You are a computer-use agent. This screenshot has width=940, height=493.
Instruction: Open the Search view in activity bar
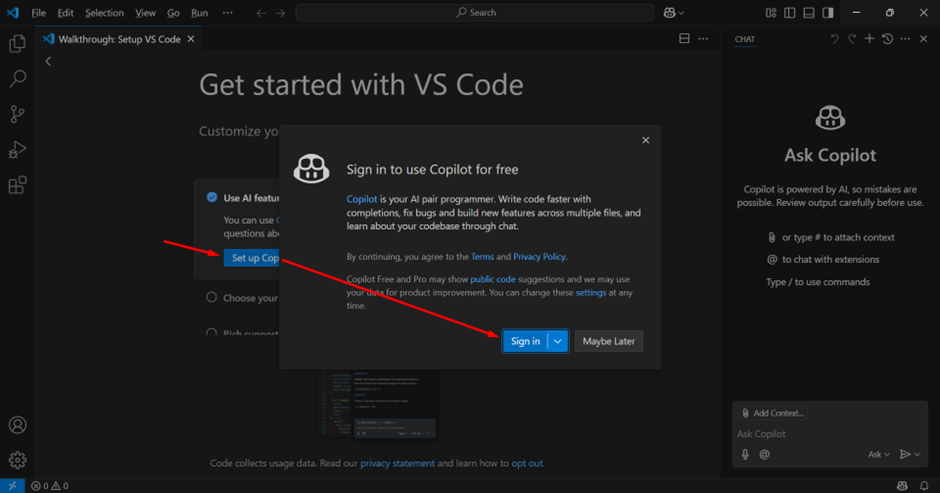click(x=17, y=78)
